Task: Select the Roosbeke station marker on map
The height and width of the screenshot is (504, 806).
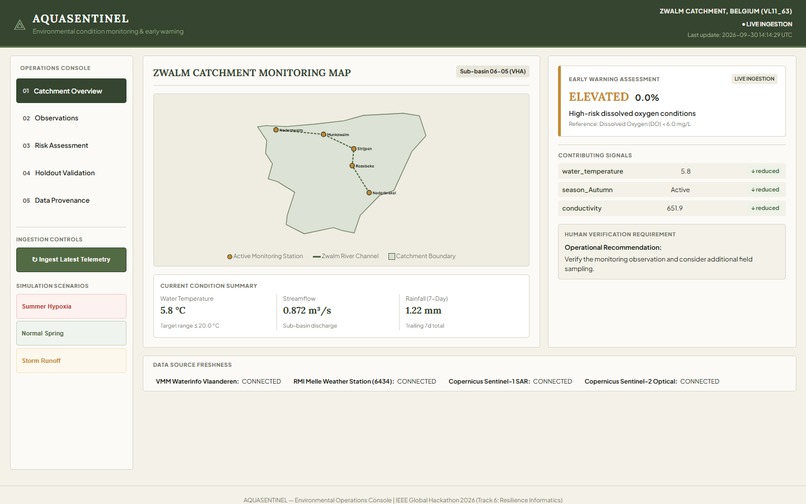Action: [x=352, y=166]
